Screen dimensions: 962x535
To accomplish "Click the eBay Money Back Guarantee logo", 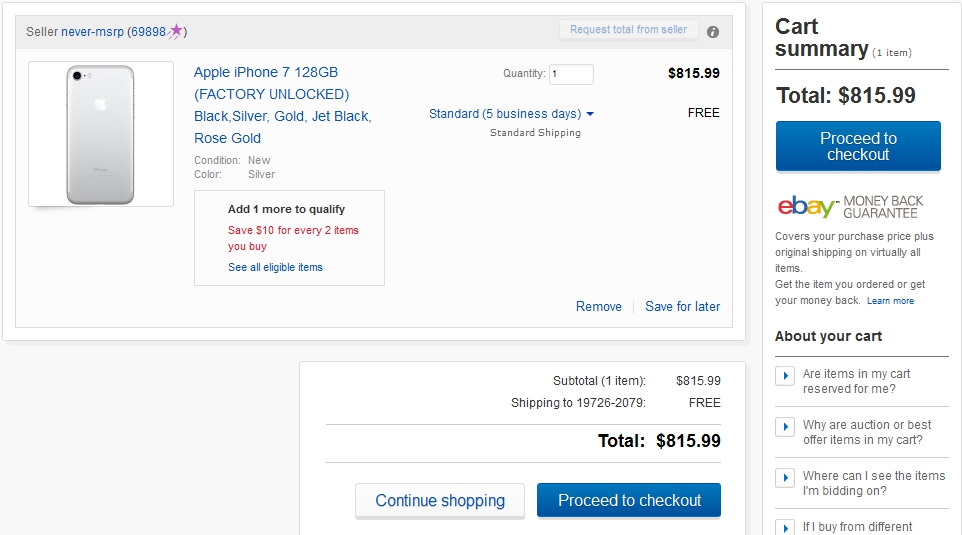I will (x=851, y=207).
